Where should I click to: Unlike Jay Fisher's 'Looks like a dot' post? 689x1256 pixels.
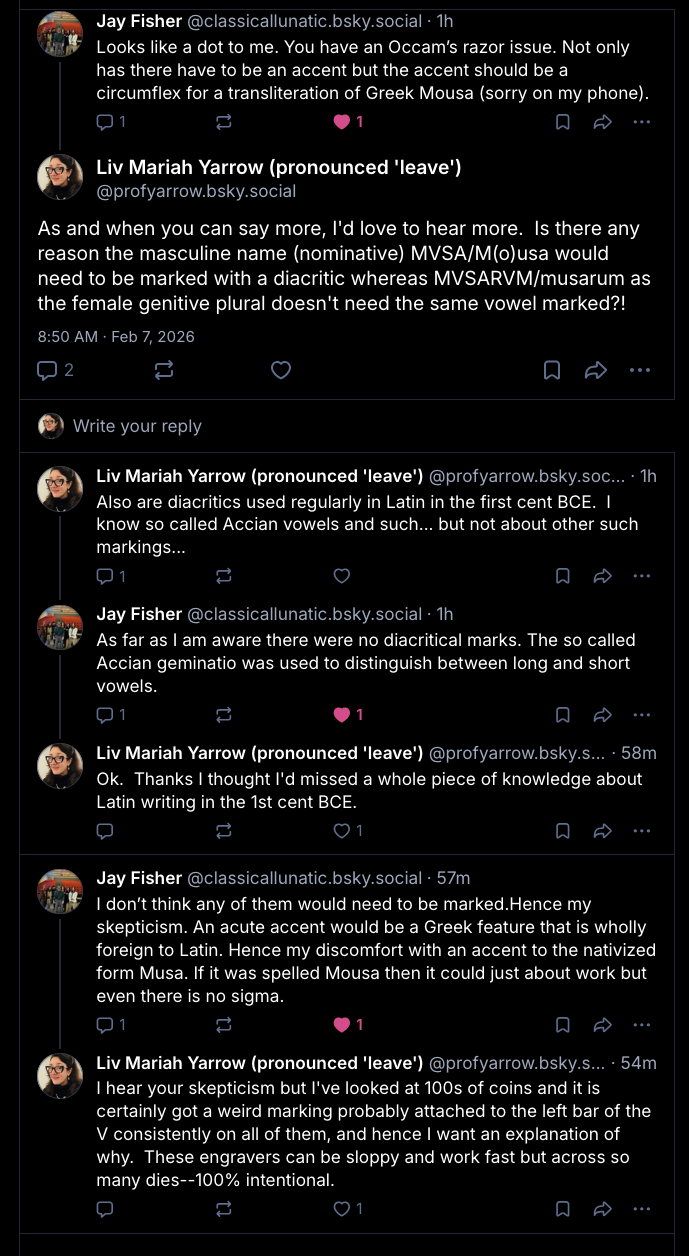click(342, 122)
